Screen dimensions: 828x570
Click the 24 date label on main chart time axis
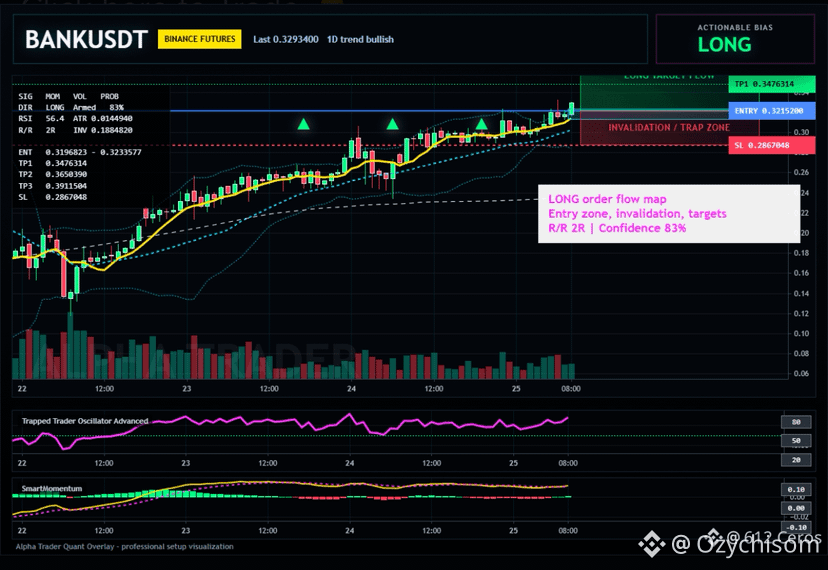point(351,389)
